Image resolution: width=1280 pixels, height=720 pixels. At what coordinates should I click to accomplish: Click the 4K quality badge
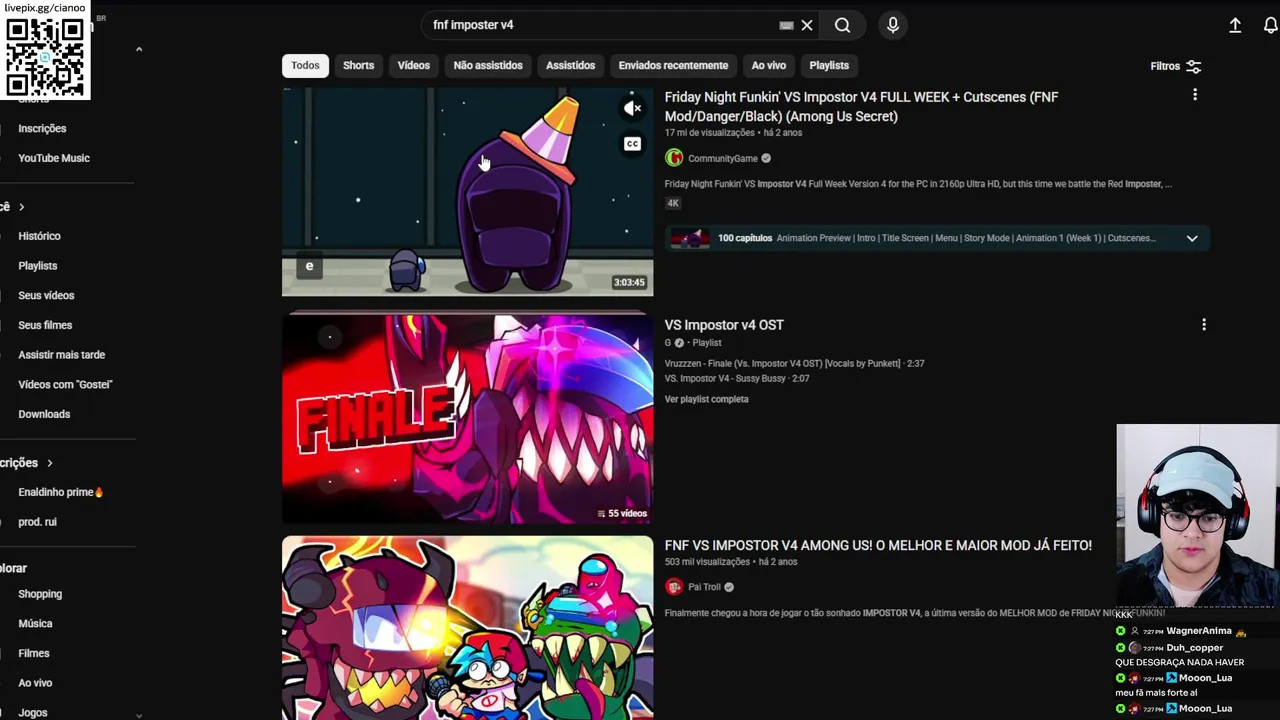[x=673, y=203]
